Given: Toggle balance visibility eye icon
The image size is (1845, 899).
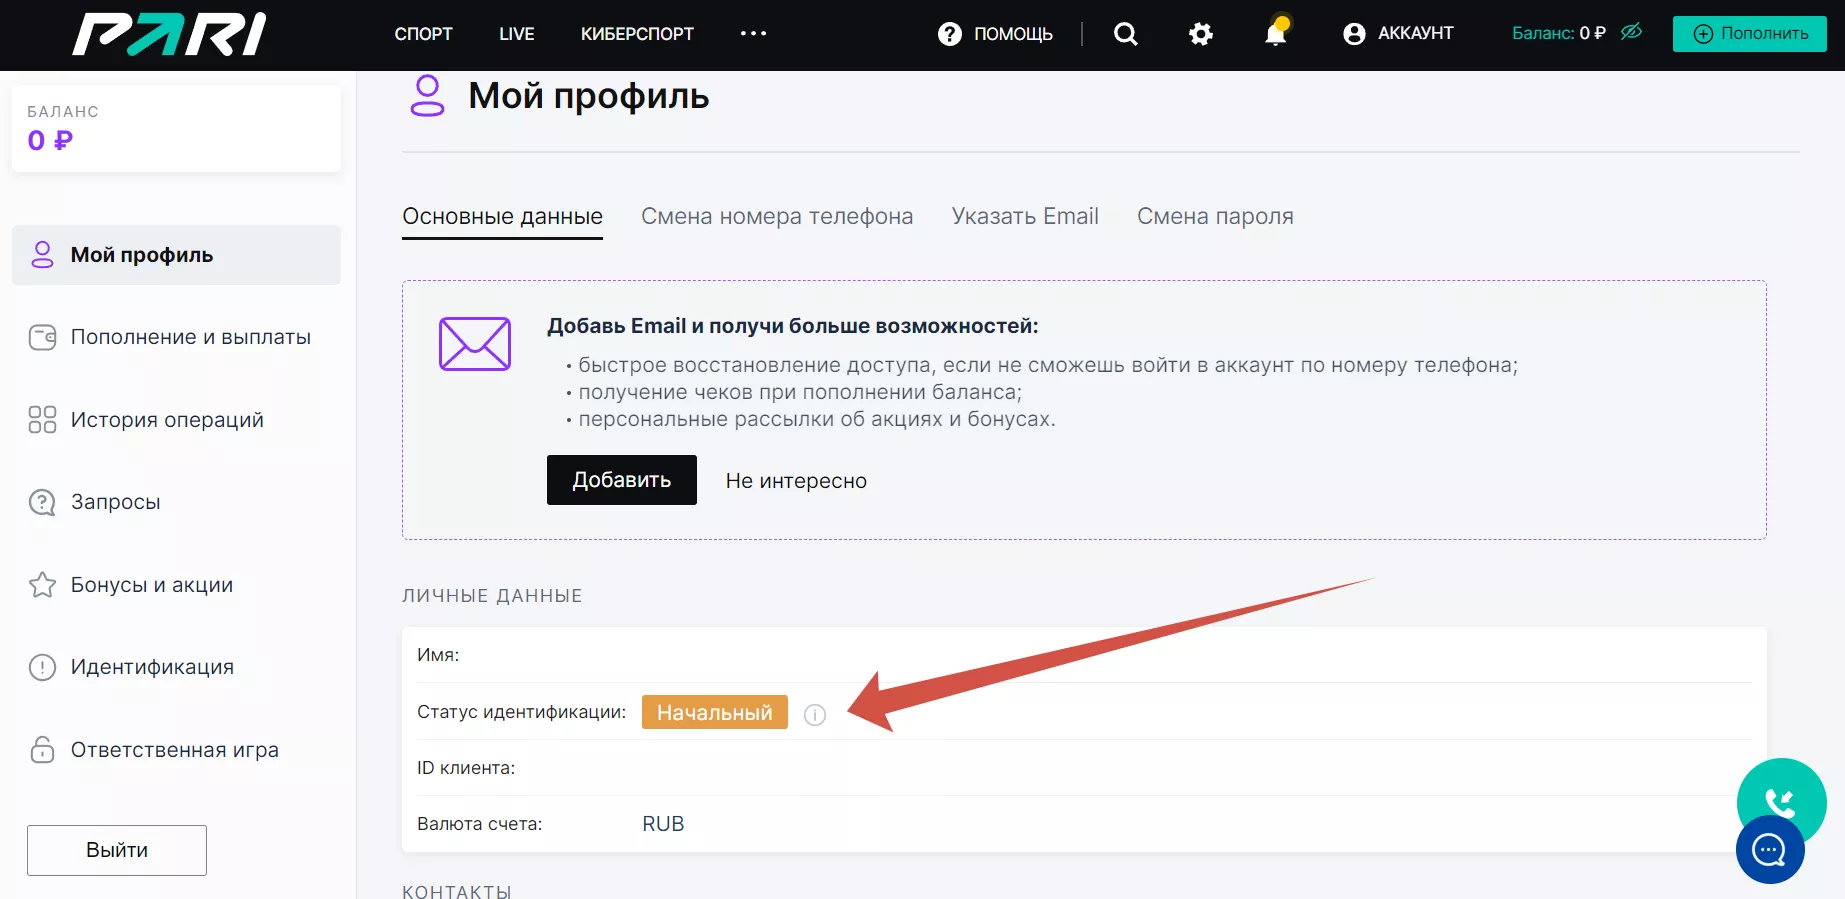Looking at the screenshot, I should [1631, 32].
